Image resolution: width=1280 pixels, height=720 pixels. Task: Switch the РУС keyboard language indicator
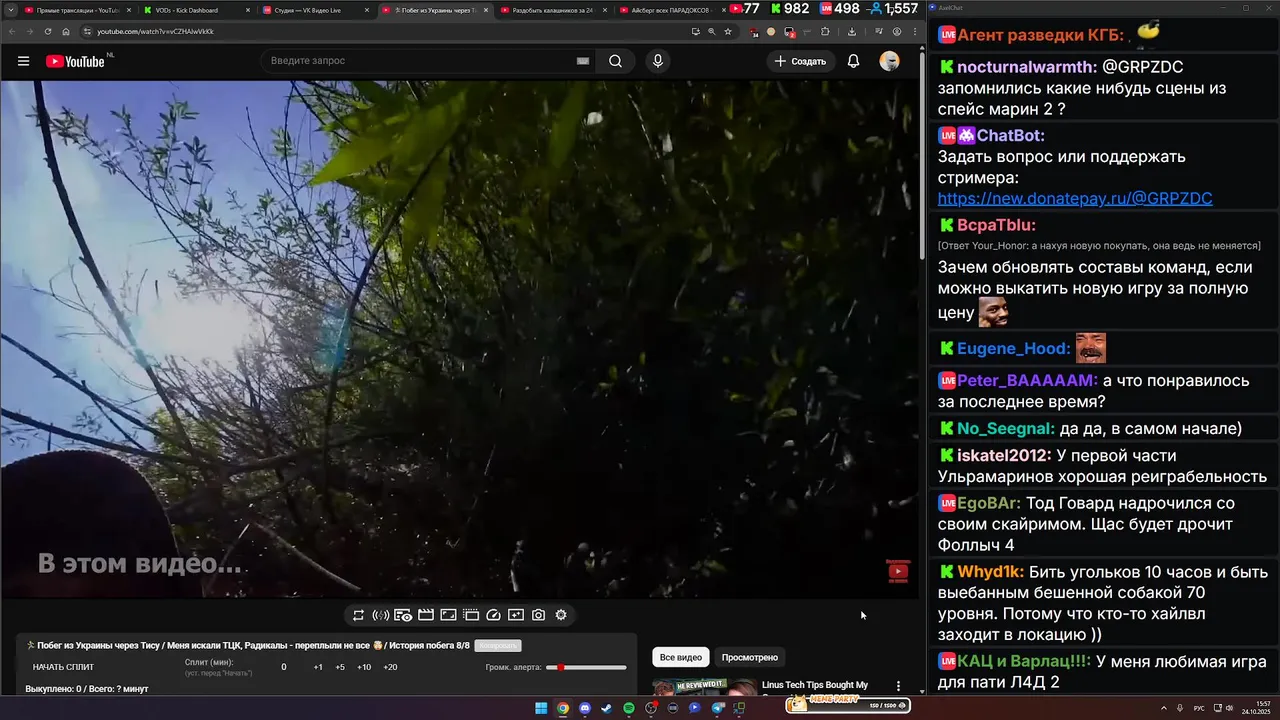coord(1199,708)
